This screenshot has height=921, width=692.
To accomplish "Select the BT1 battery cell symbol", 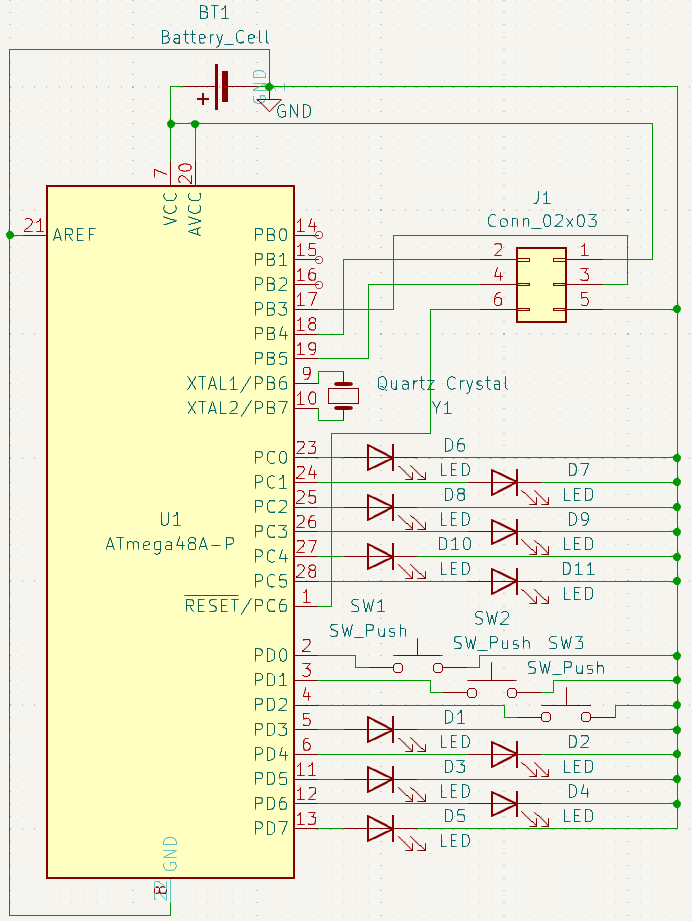I will pos(221,87).
